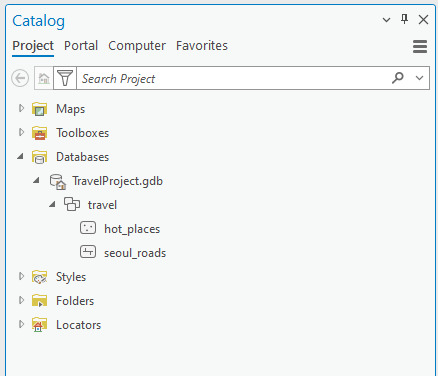Expand the Styles node
The height and width of the screenshot is (376, 438).
[21, 276]
